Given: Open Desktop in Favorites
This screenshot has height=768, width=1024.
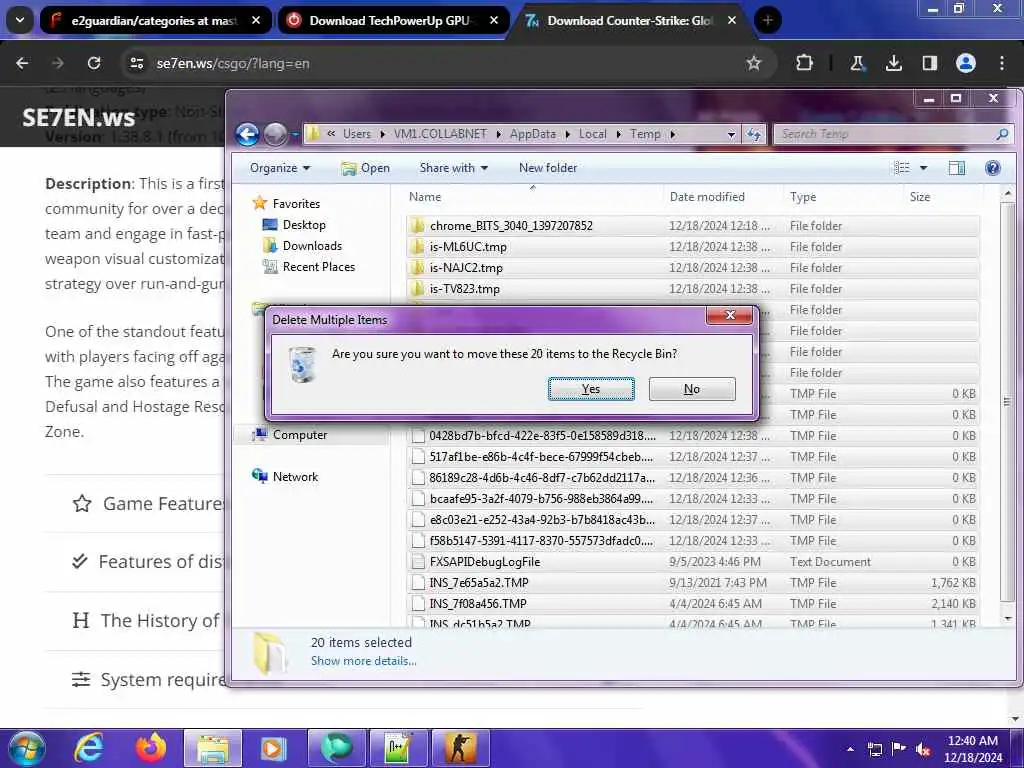Looking at the screenshot, I should click(304, 225).
